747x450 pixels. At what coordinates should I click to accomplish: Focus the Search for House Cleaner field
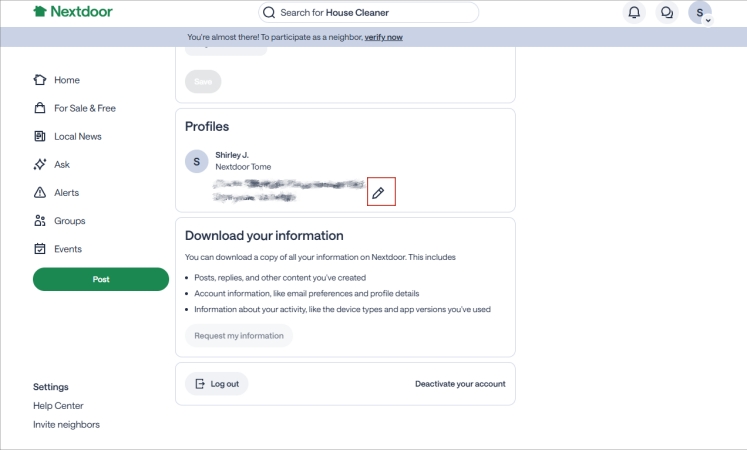(369, 12)
